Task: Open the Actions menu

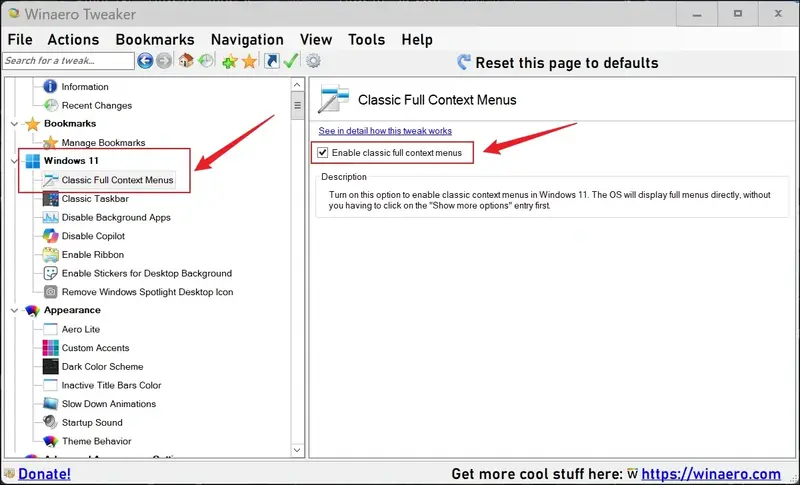Action: point(73,39)
